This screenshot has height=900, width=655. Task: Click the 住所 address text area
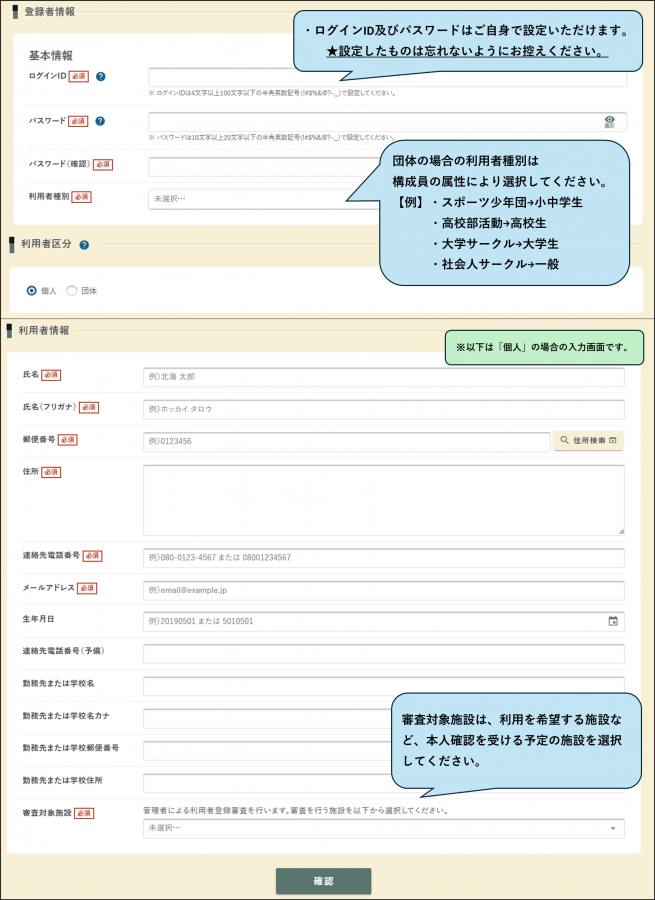pyautogui.click(x=383, y=500)
